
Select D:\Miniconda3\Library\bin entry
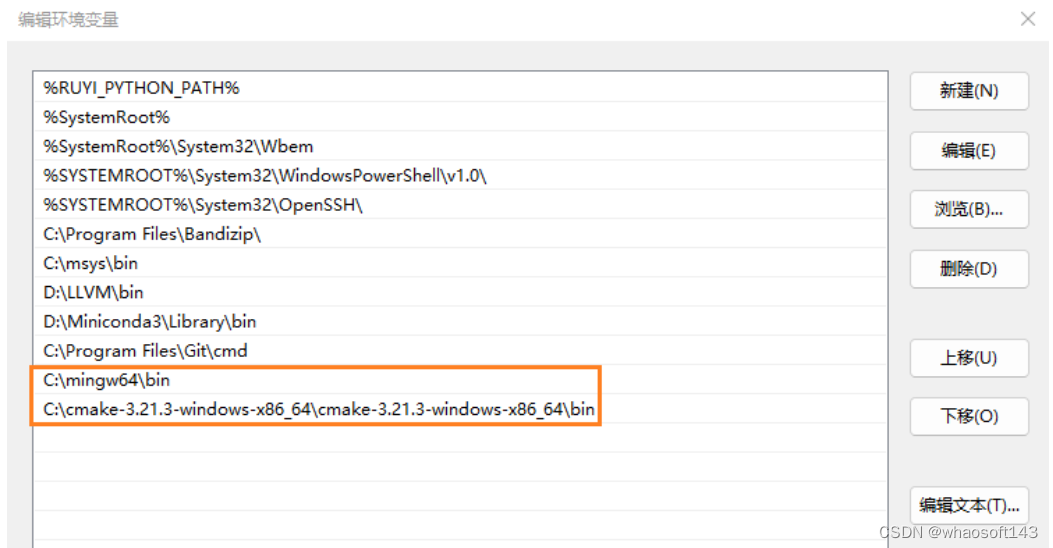[x=460, y=322]
